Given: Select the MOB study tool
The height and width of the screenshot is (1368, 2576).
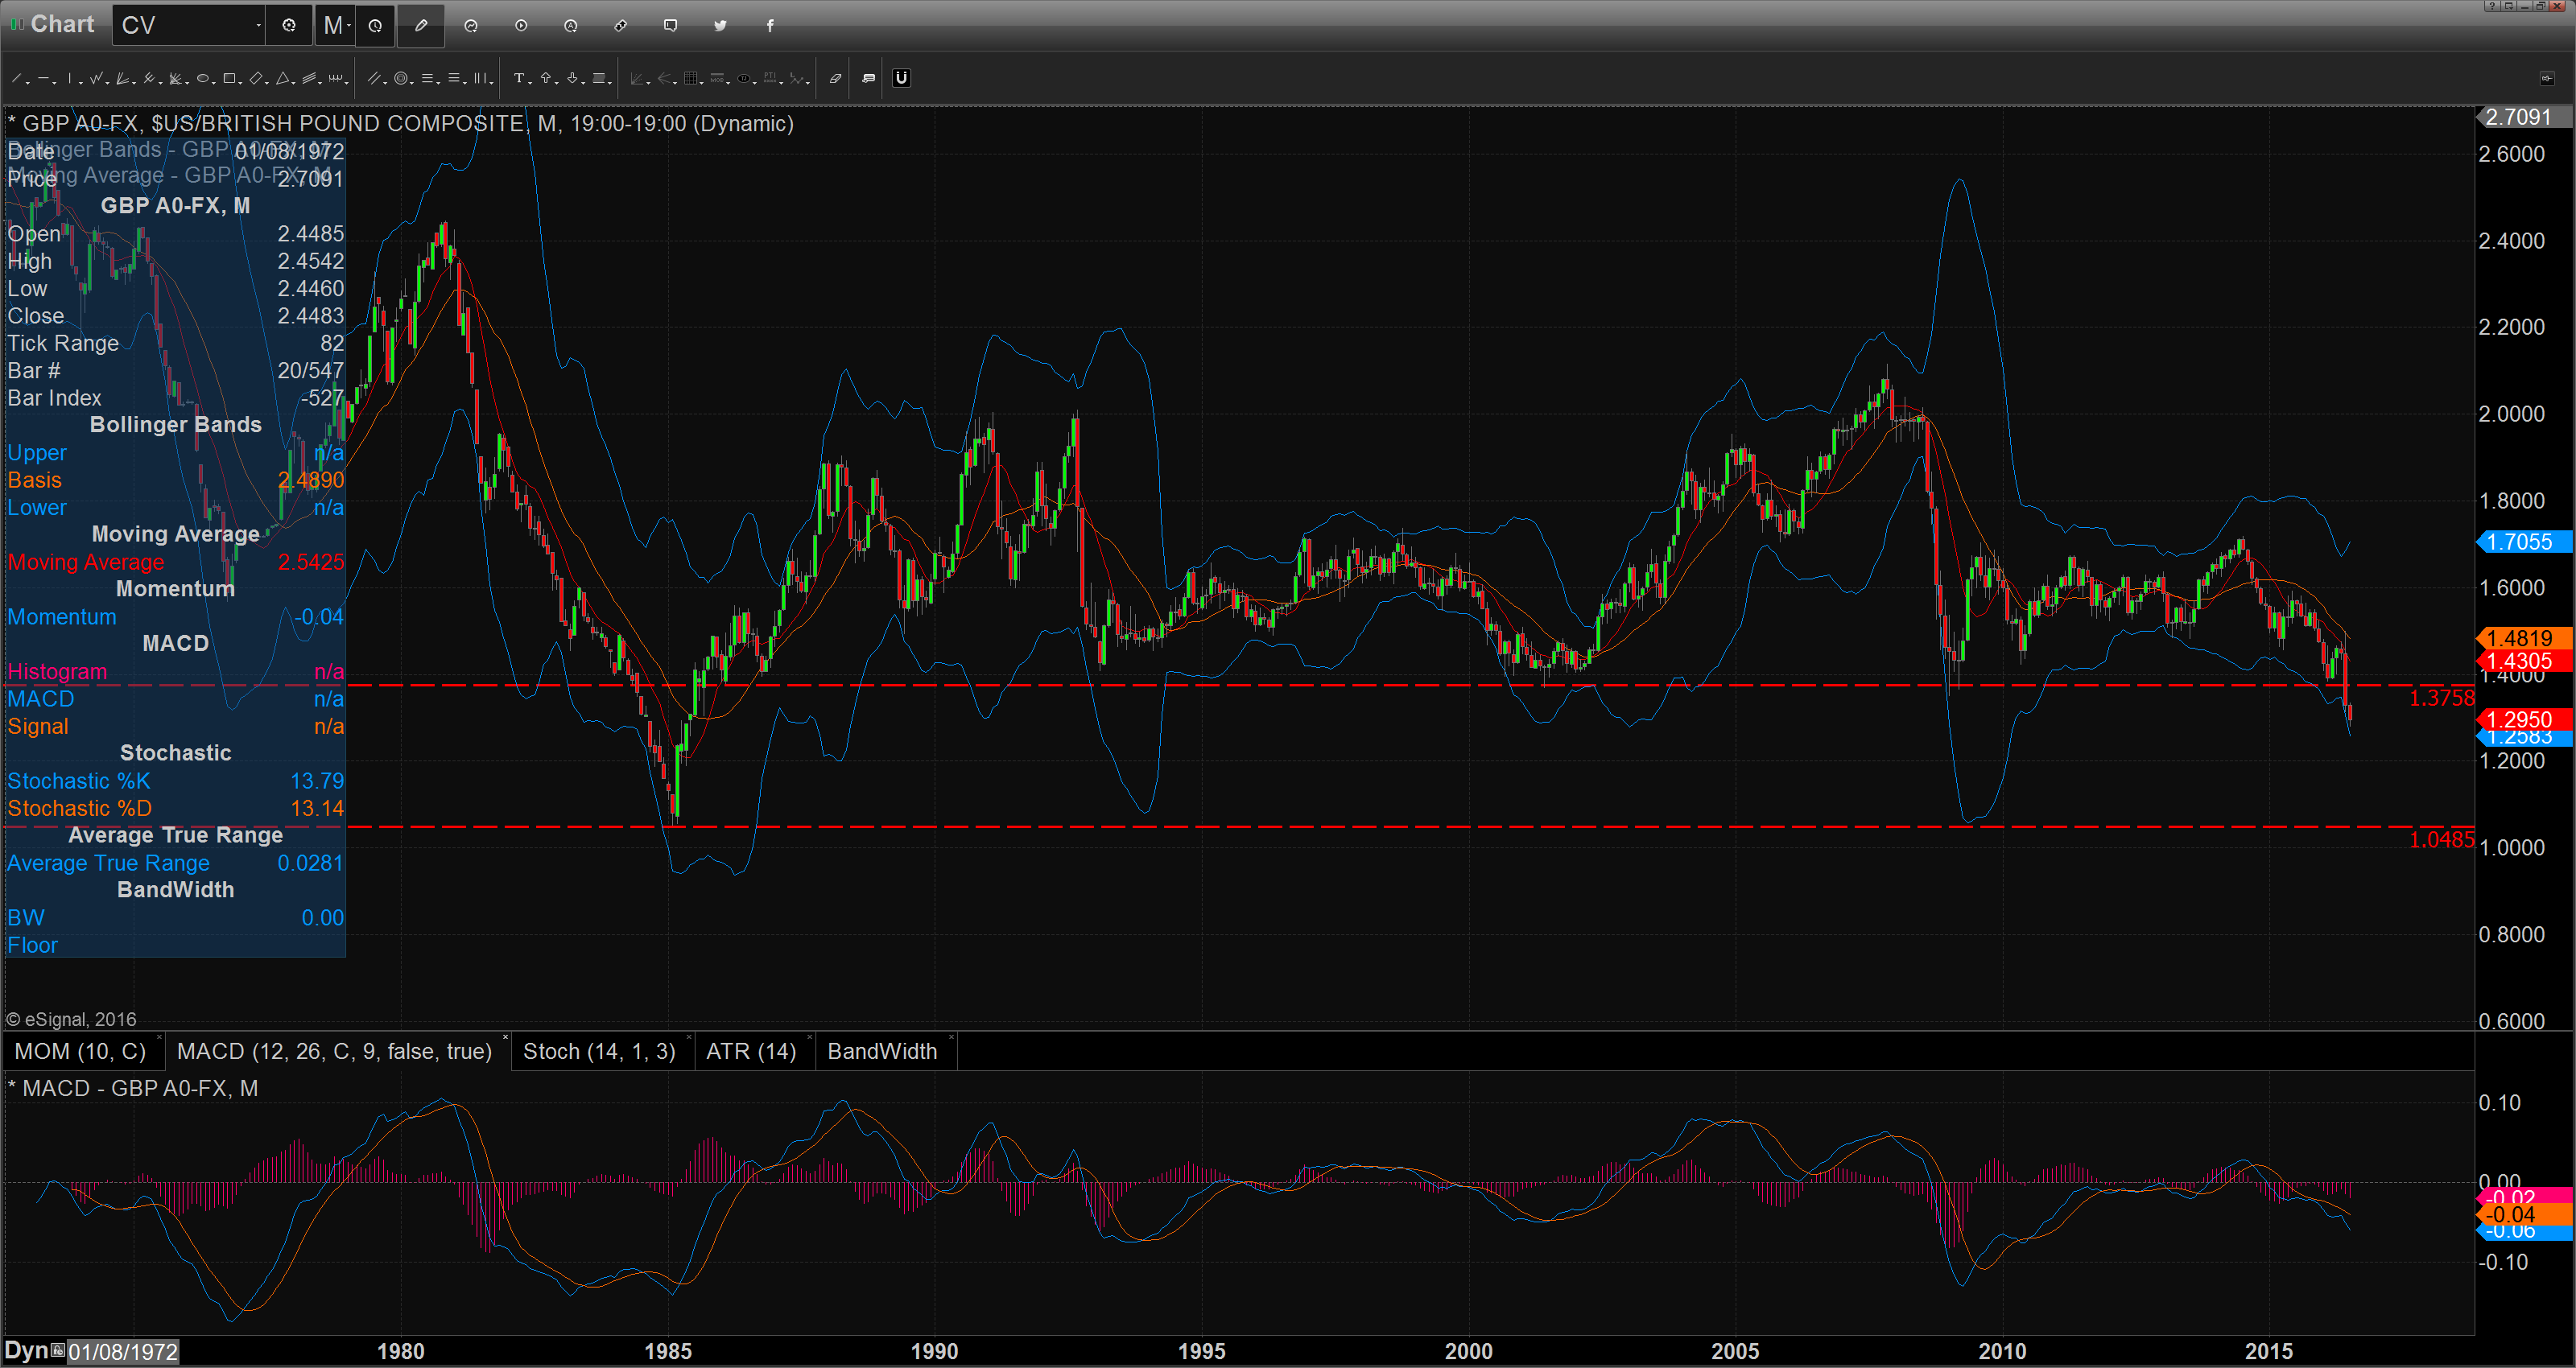Looking at the screenshot, I should [717, 78].
